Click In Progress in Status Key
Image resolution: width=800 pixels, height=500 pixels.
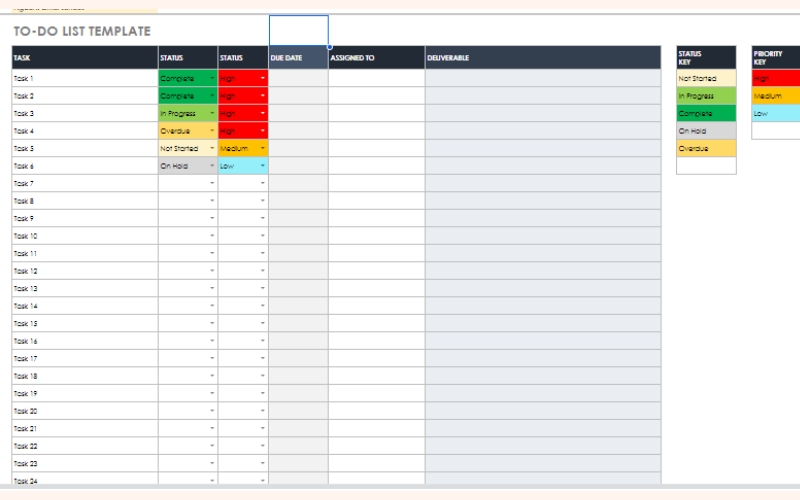pos(706,95)
